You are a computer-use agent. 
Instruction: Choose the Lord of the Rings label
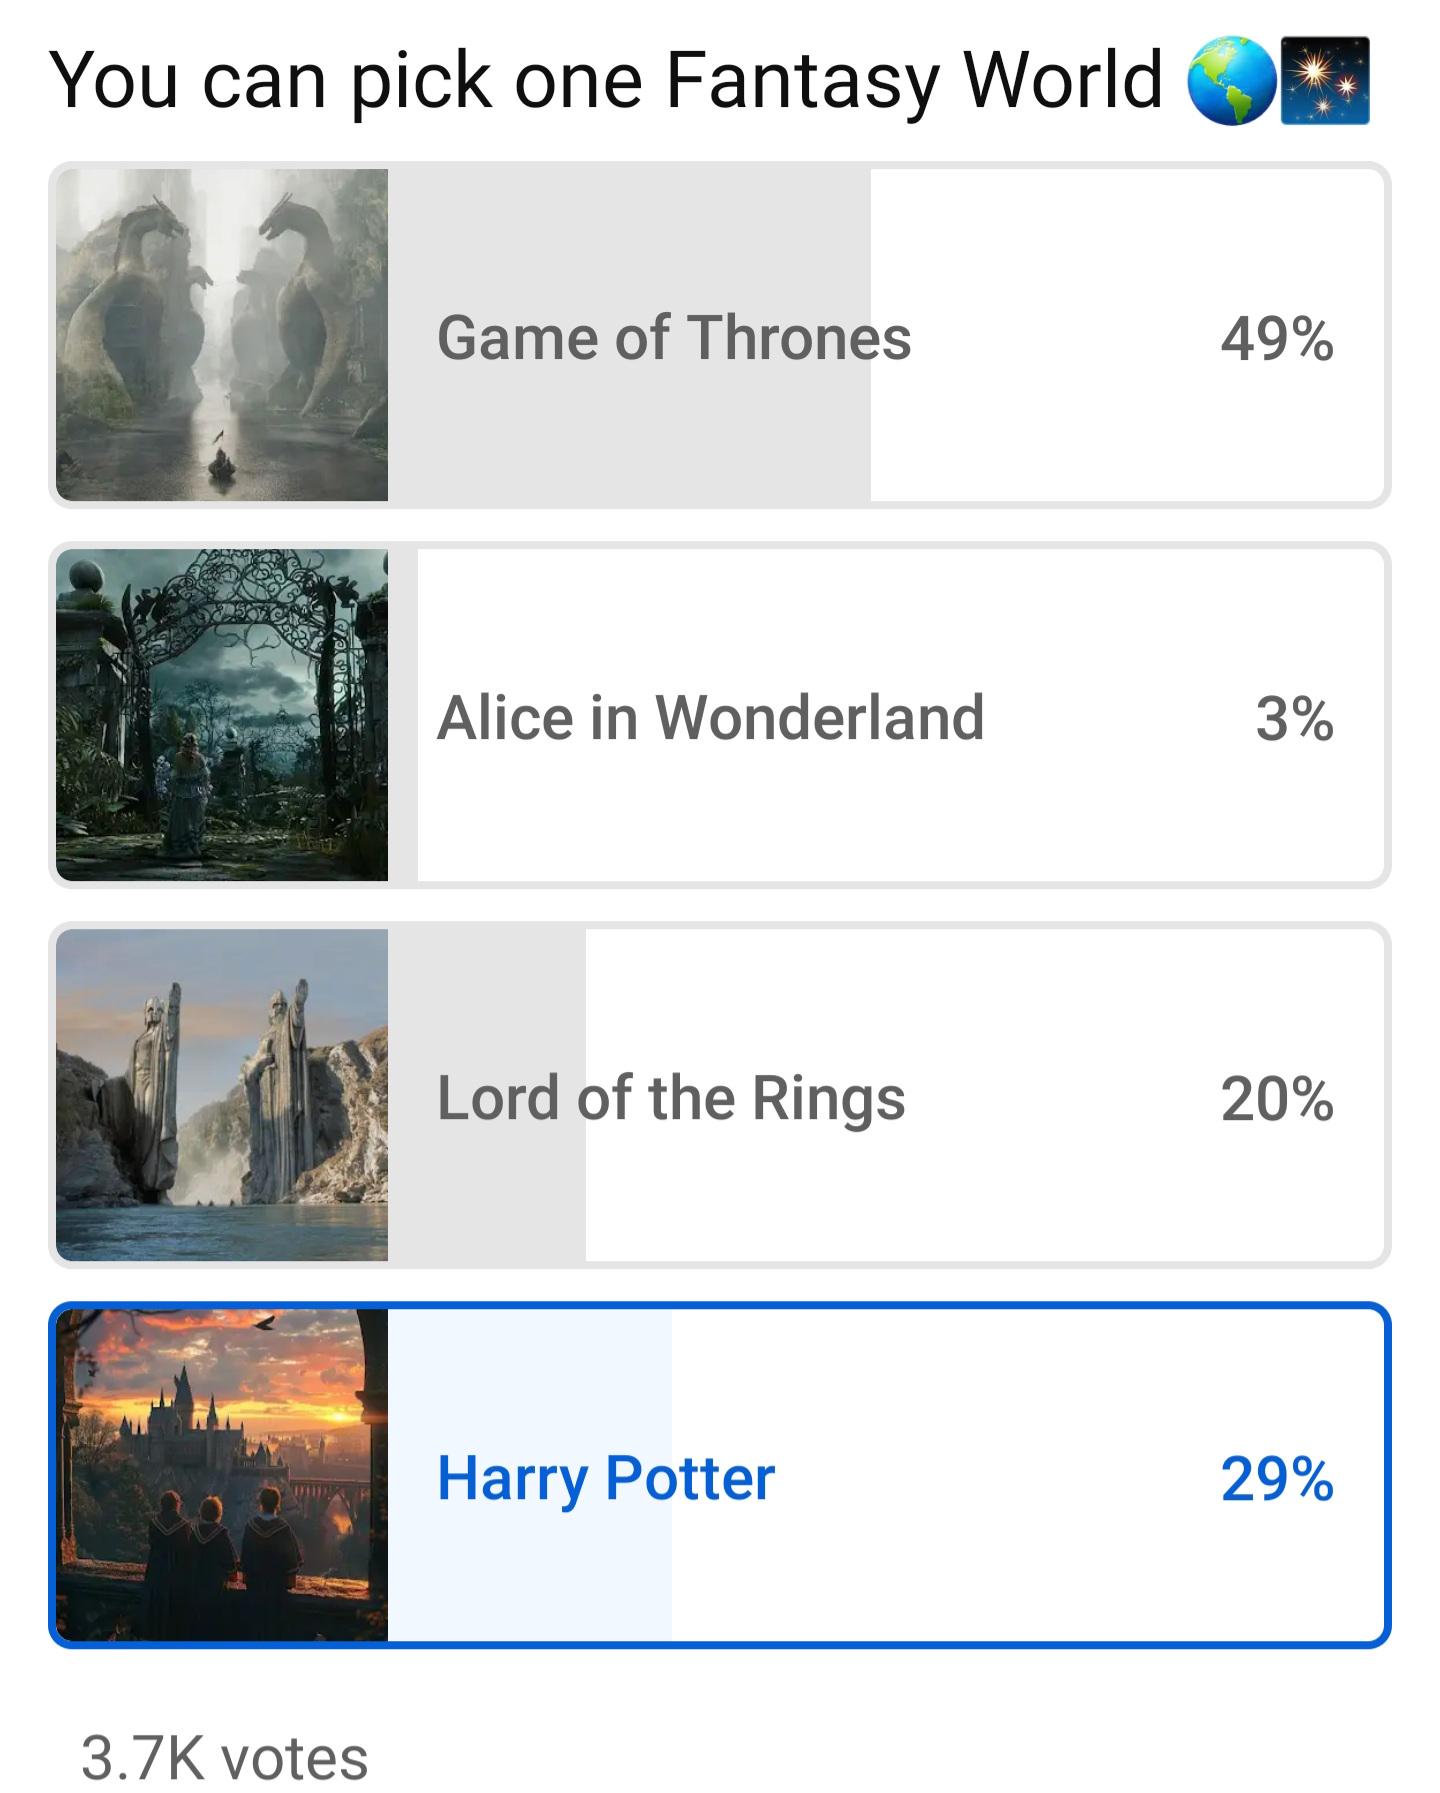[671, 1098]
